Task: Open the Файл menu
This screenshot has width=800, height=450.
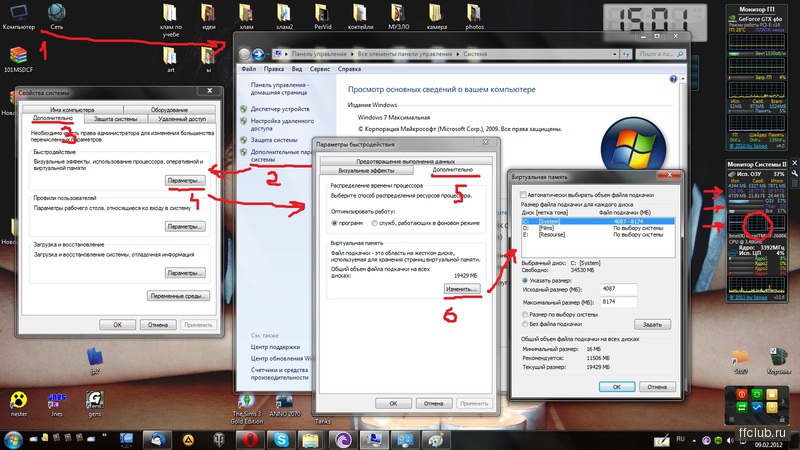Action: [248, 69]
